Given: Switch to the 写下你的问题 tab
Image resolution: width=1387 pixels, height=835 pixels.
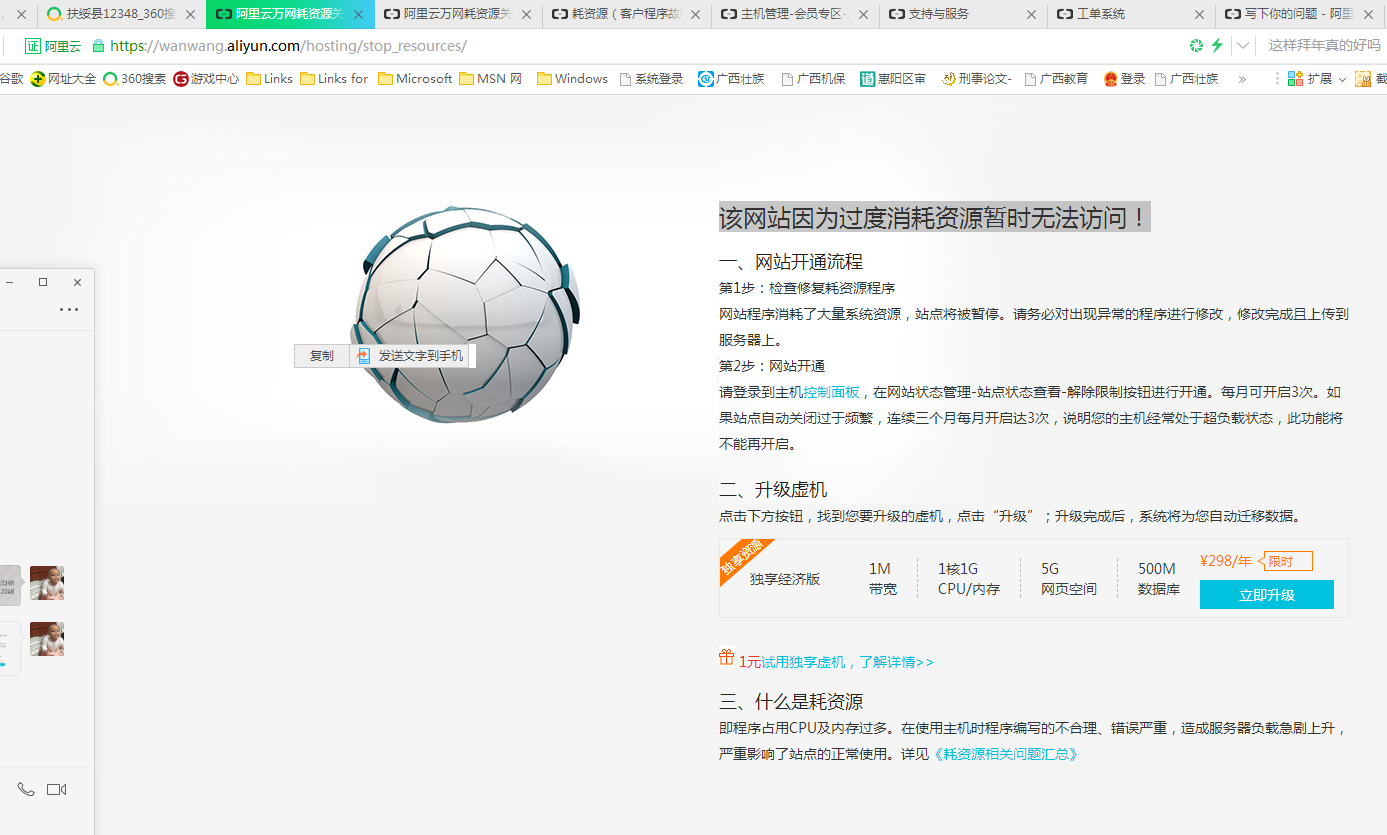Looking at the screenshot, I should [x=1299, y=14].
